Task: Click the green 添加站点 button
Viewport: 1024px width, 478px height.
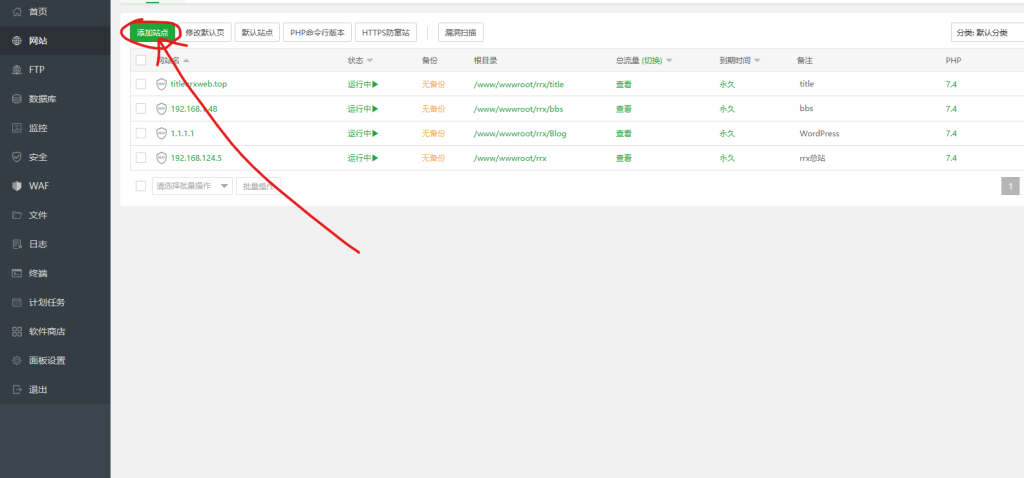Action: pyautogui.click(x=152, y=32)
